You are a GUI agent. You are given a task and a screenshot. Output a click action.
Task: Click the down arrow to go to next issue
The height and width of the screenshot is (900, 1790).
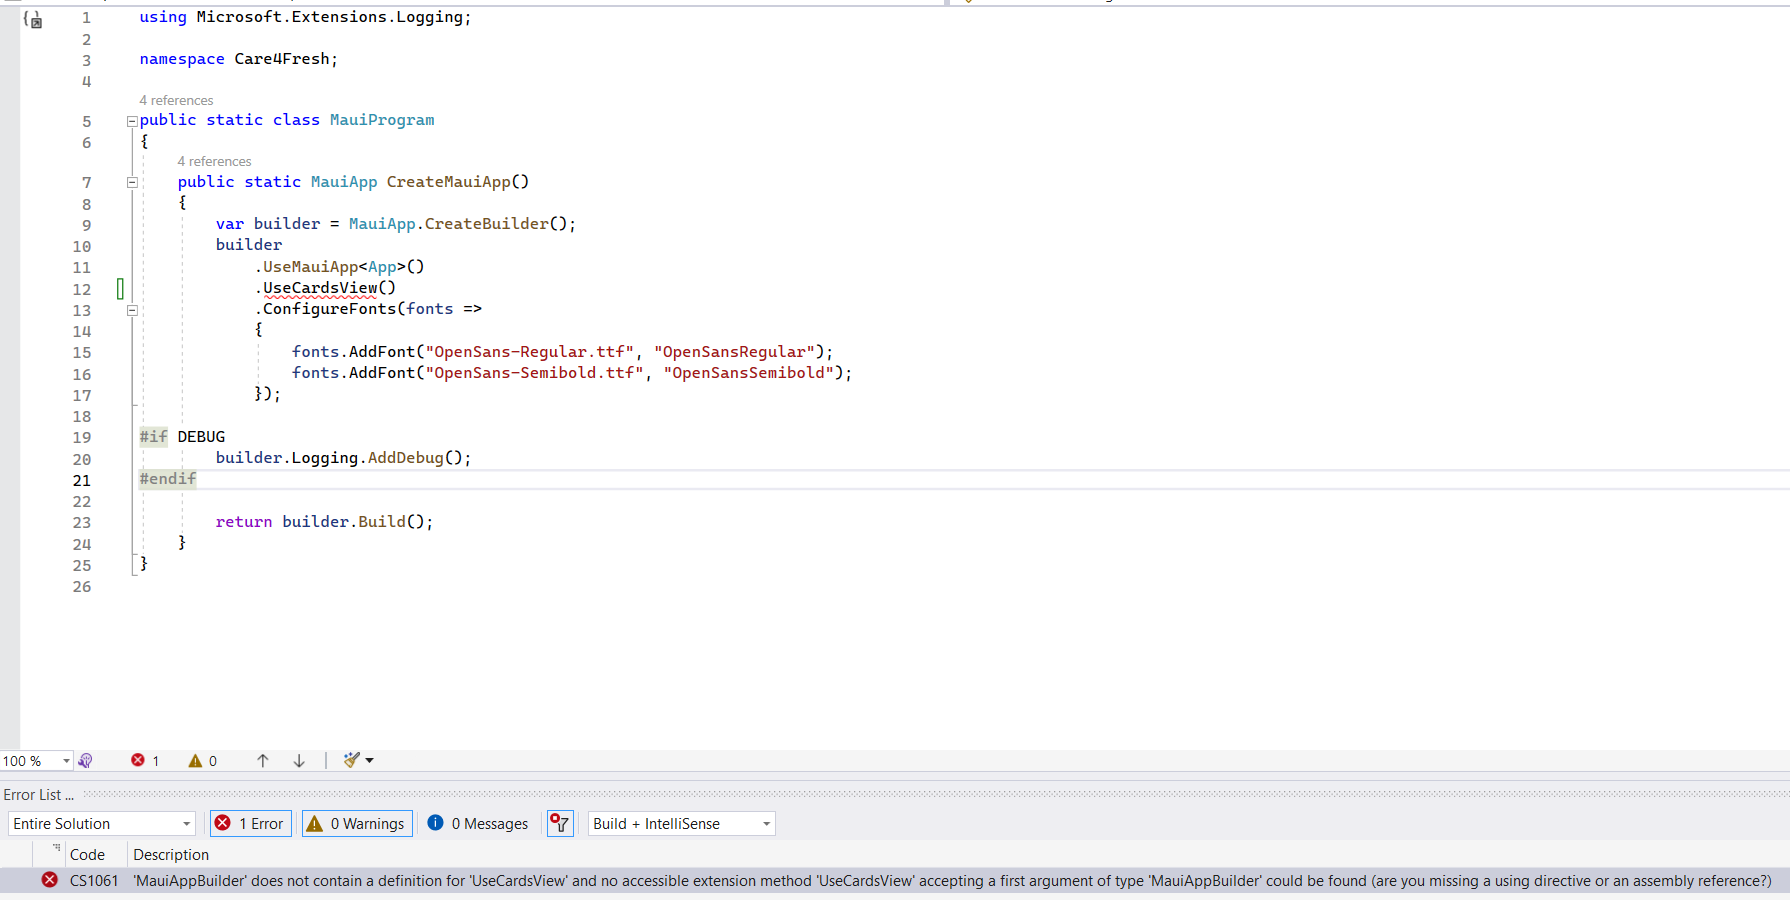pos(298,761)
